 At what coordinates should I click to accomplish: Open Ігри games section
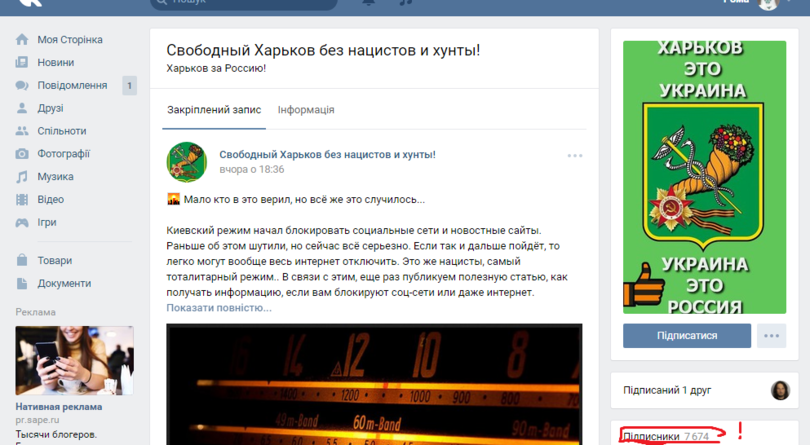click(47, 223)
